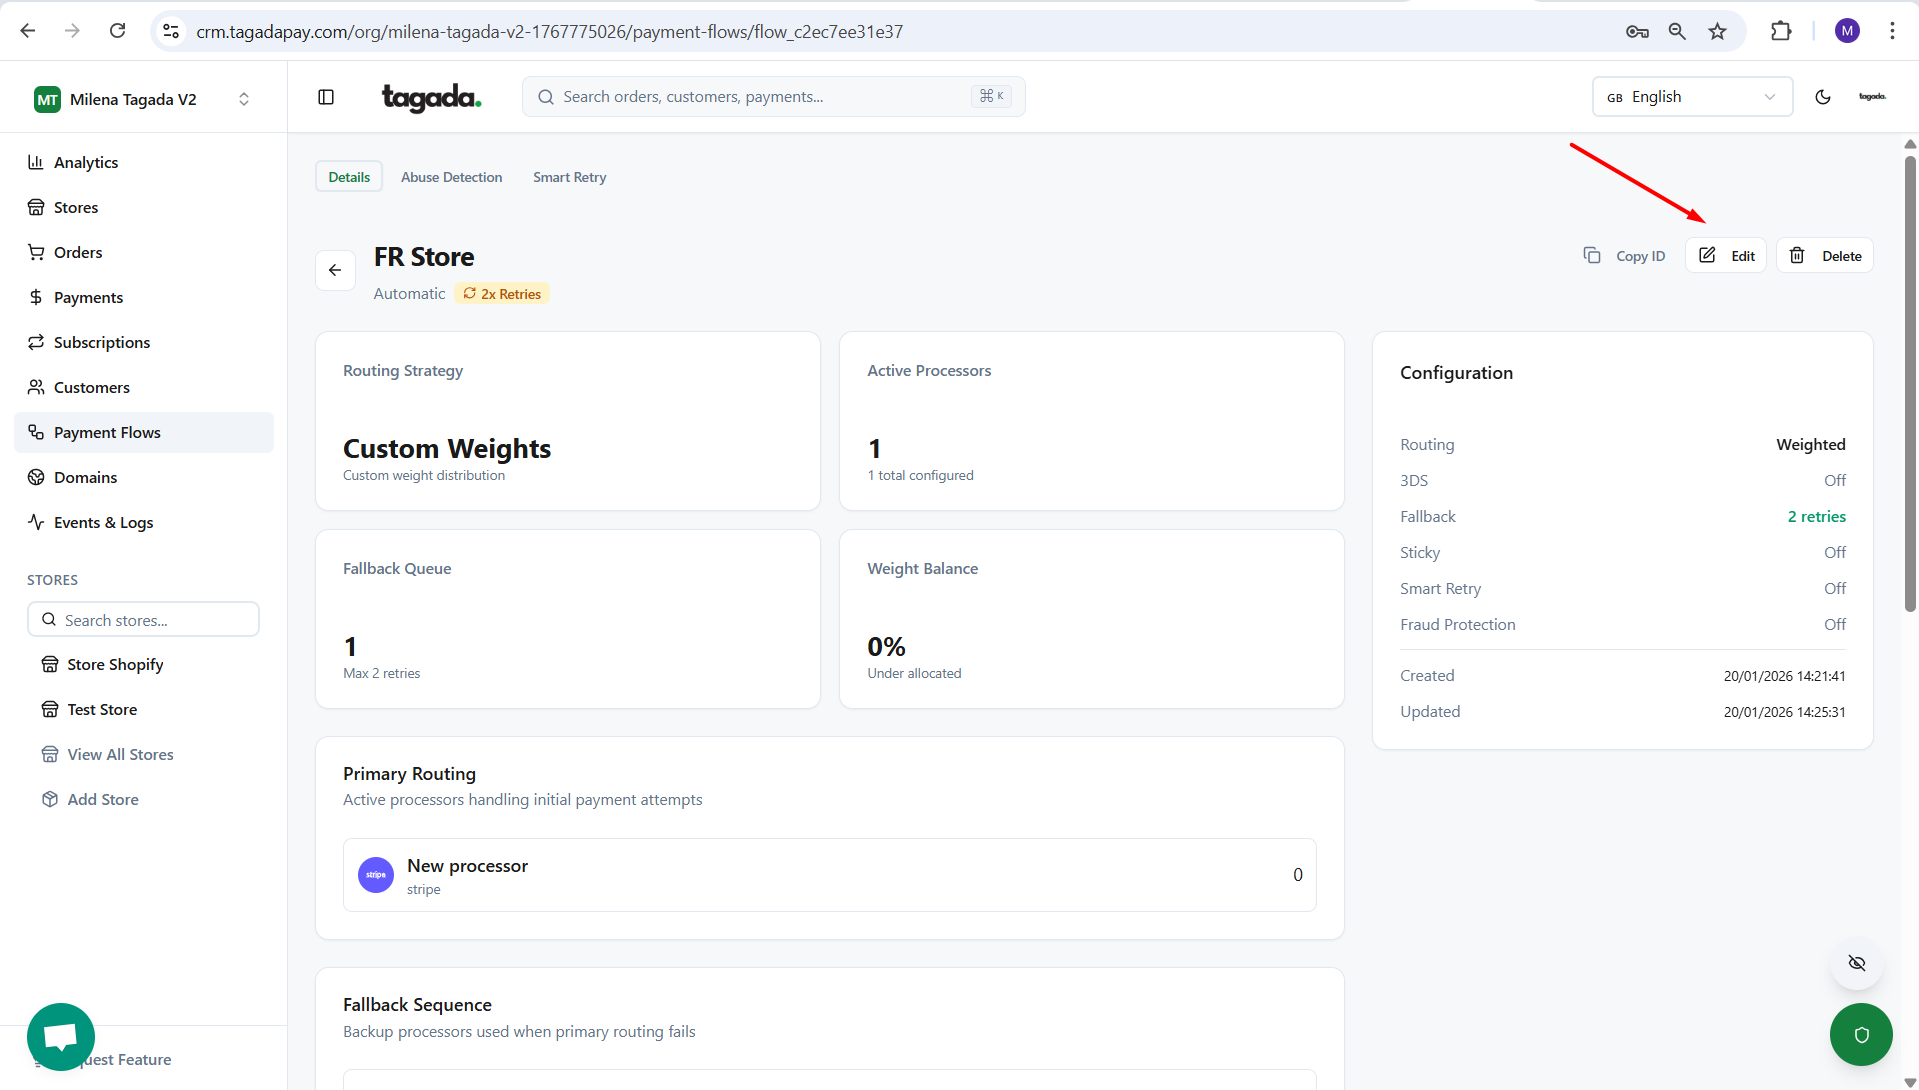The width and height of the screenshot is (1919, 1090).
Task: Open the green chat support bubble
Action: point(61,1036)
